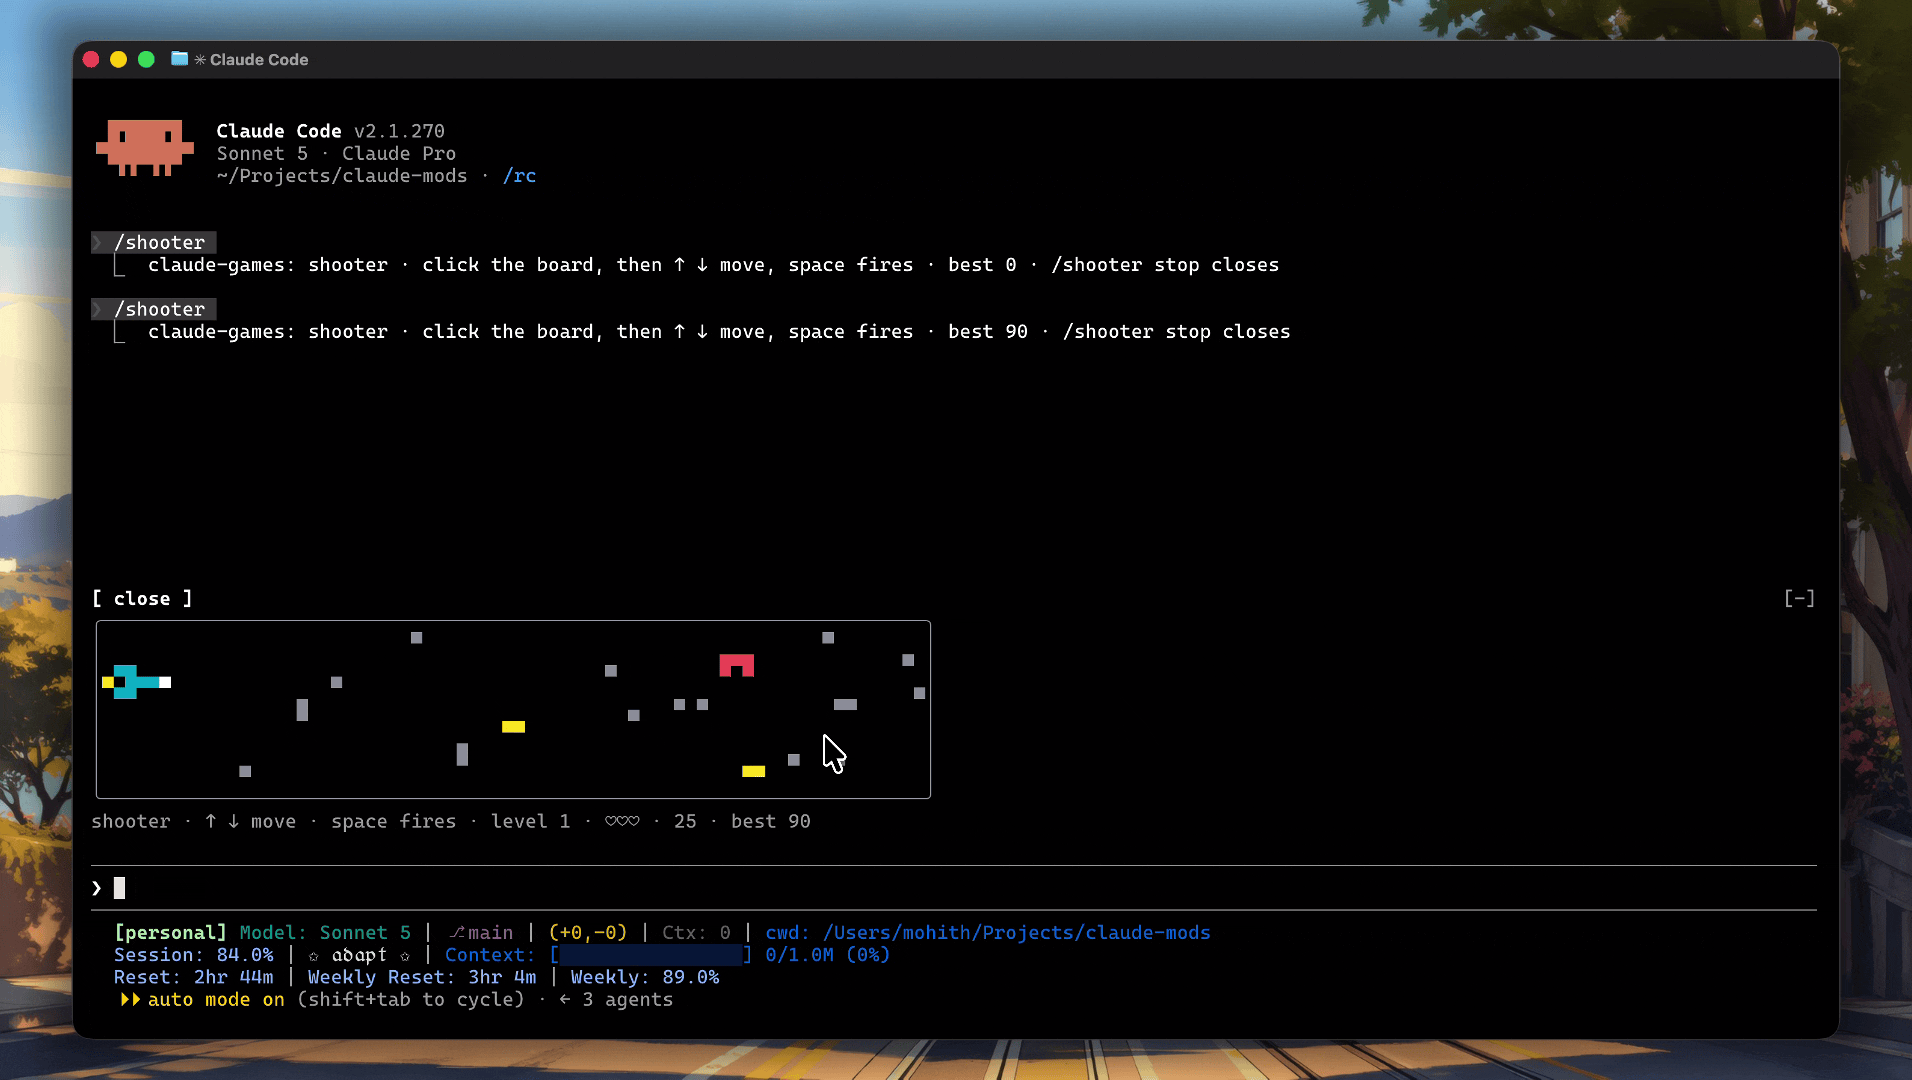The height and width of the screenshot is (1080, 1912).
Task: Click the "Session: 84.0%" status text
Action: (194, 955)
